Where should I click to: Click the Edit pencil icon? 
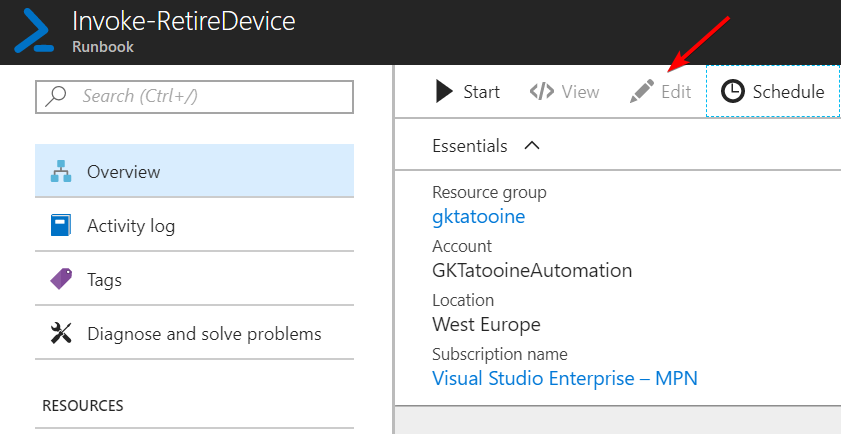(642, 91)
